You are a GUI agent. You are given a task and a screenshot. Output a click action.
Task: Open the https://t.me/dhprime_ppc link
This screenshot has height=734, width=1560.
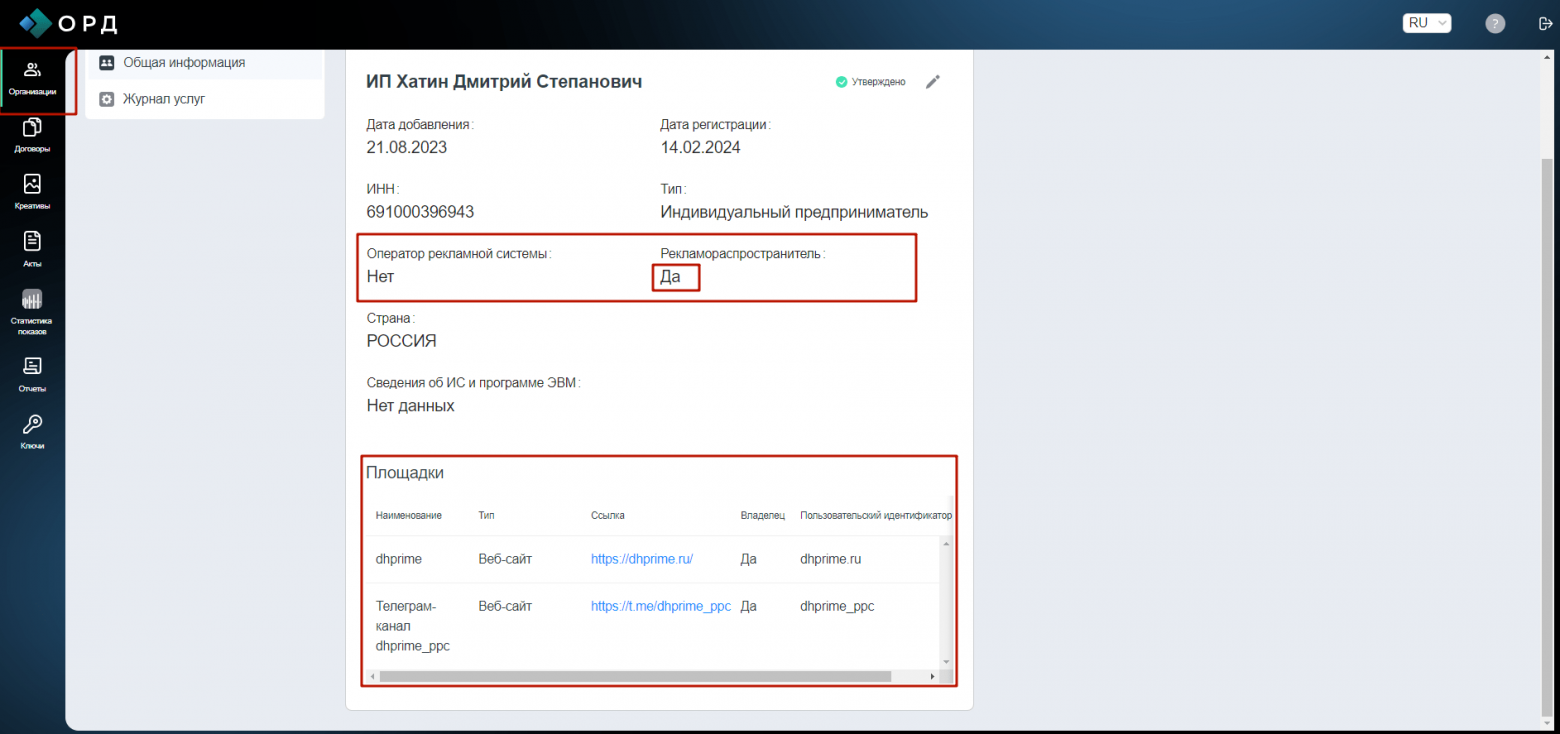pyautogui.click(x=661, y=606)
